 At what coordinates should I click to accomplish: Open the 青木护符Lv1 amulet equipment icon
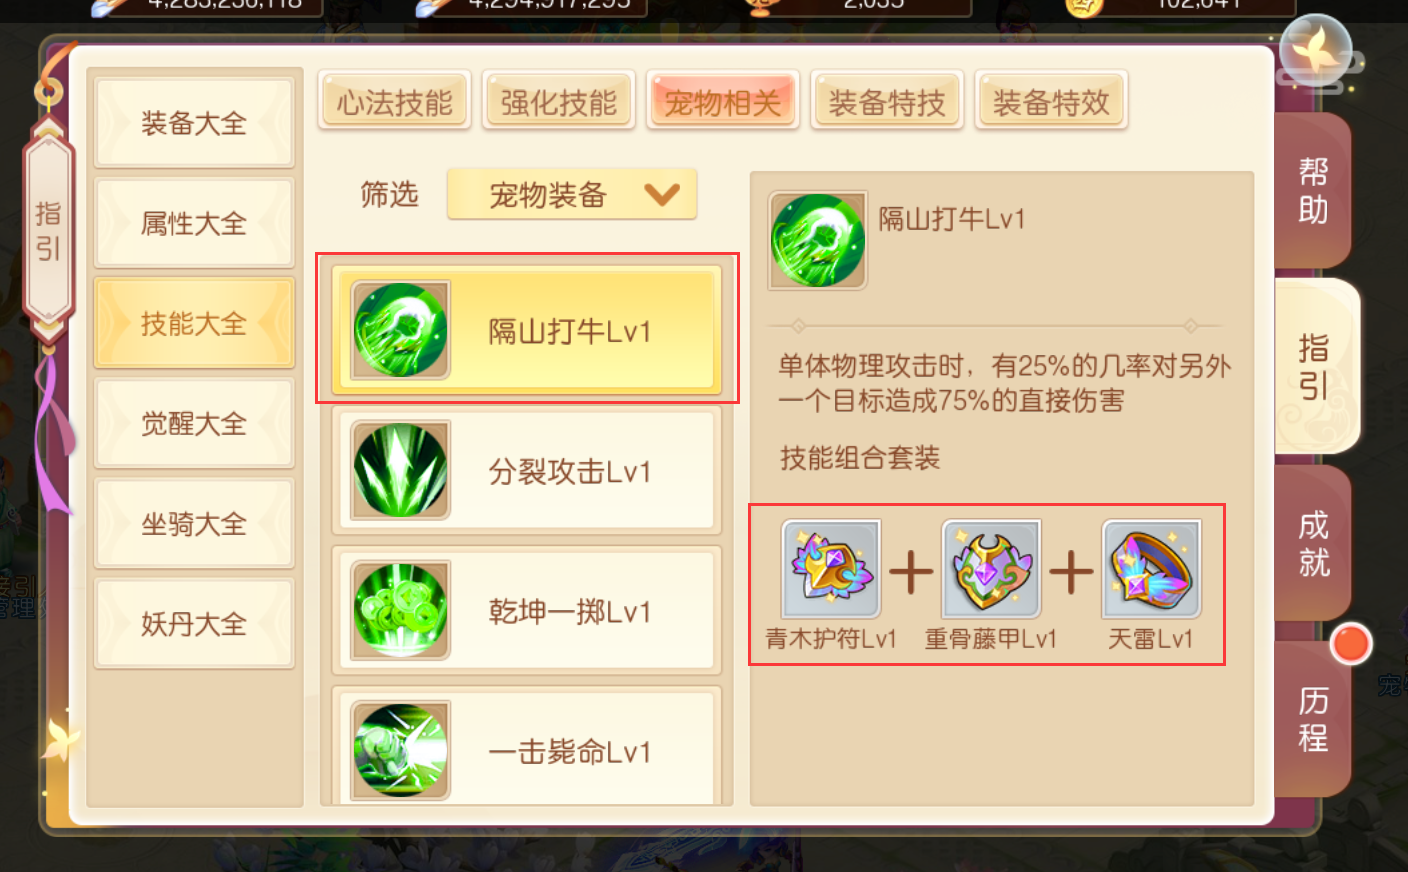tap(831, 569)
